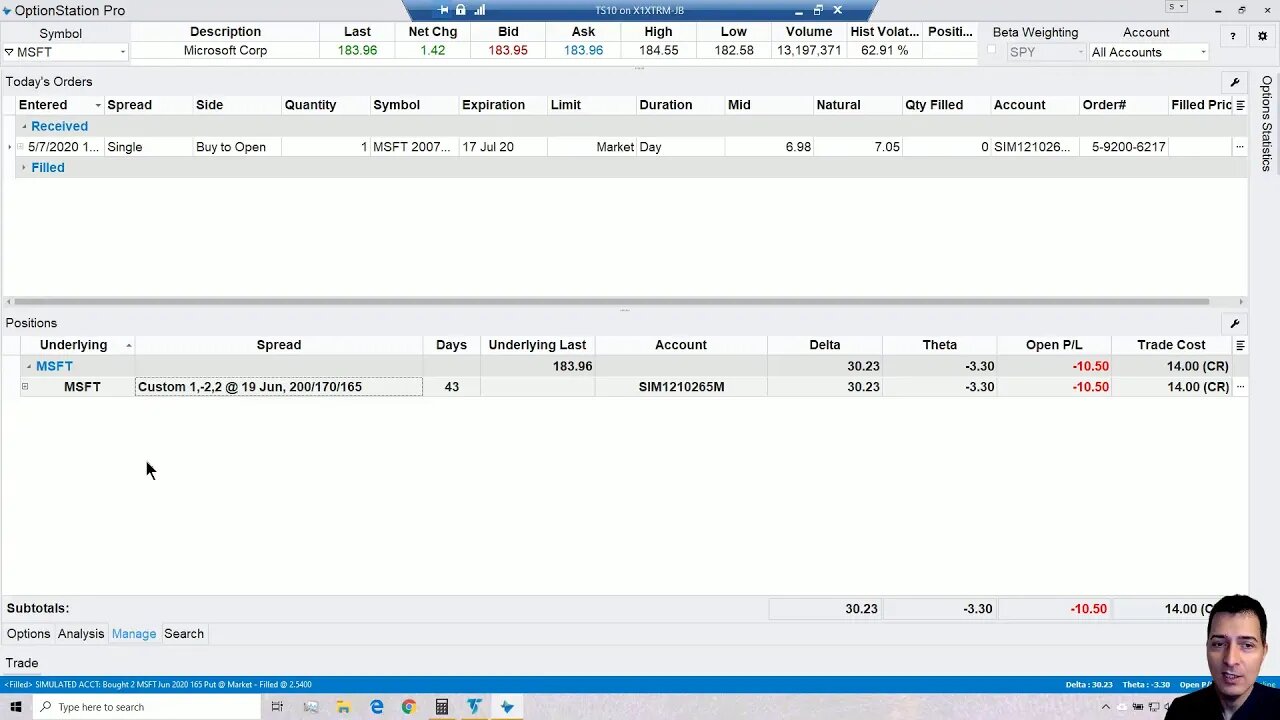This screenshot has height=720, width=1280.
Task: Collapse the MSFT underlying group
Action: [x=28, y=366]
